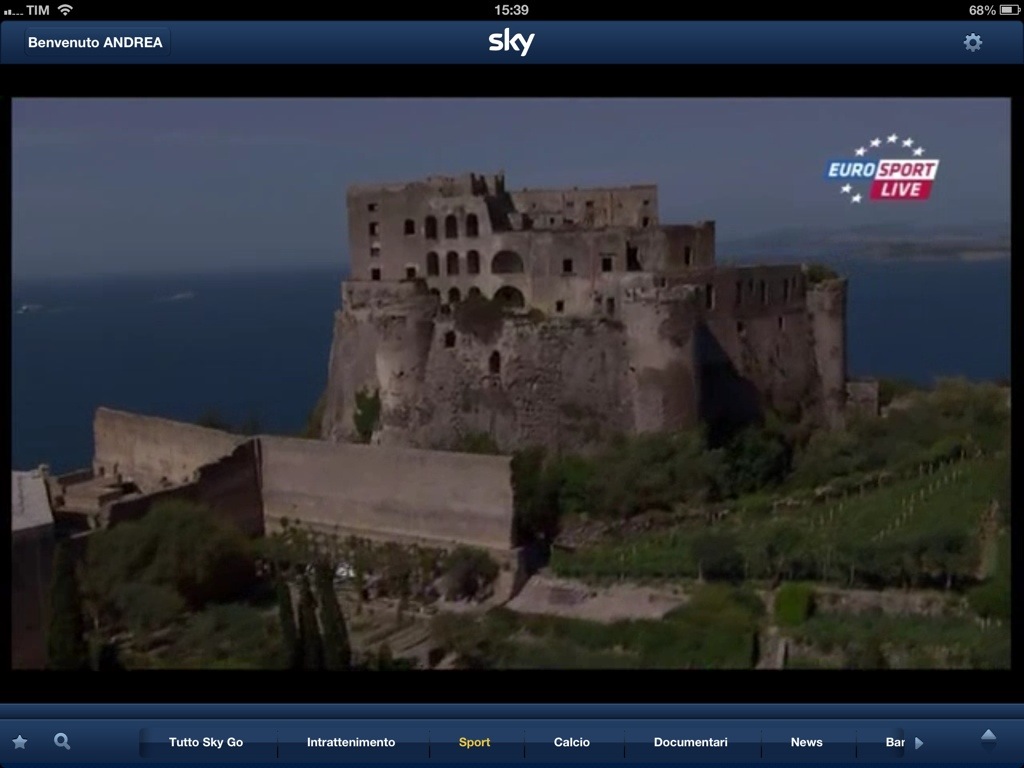
Task: Open settings with the gear icon
Action: (x=972, y=42)
